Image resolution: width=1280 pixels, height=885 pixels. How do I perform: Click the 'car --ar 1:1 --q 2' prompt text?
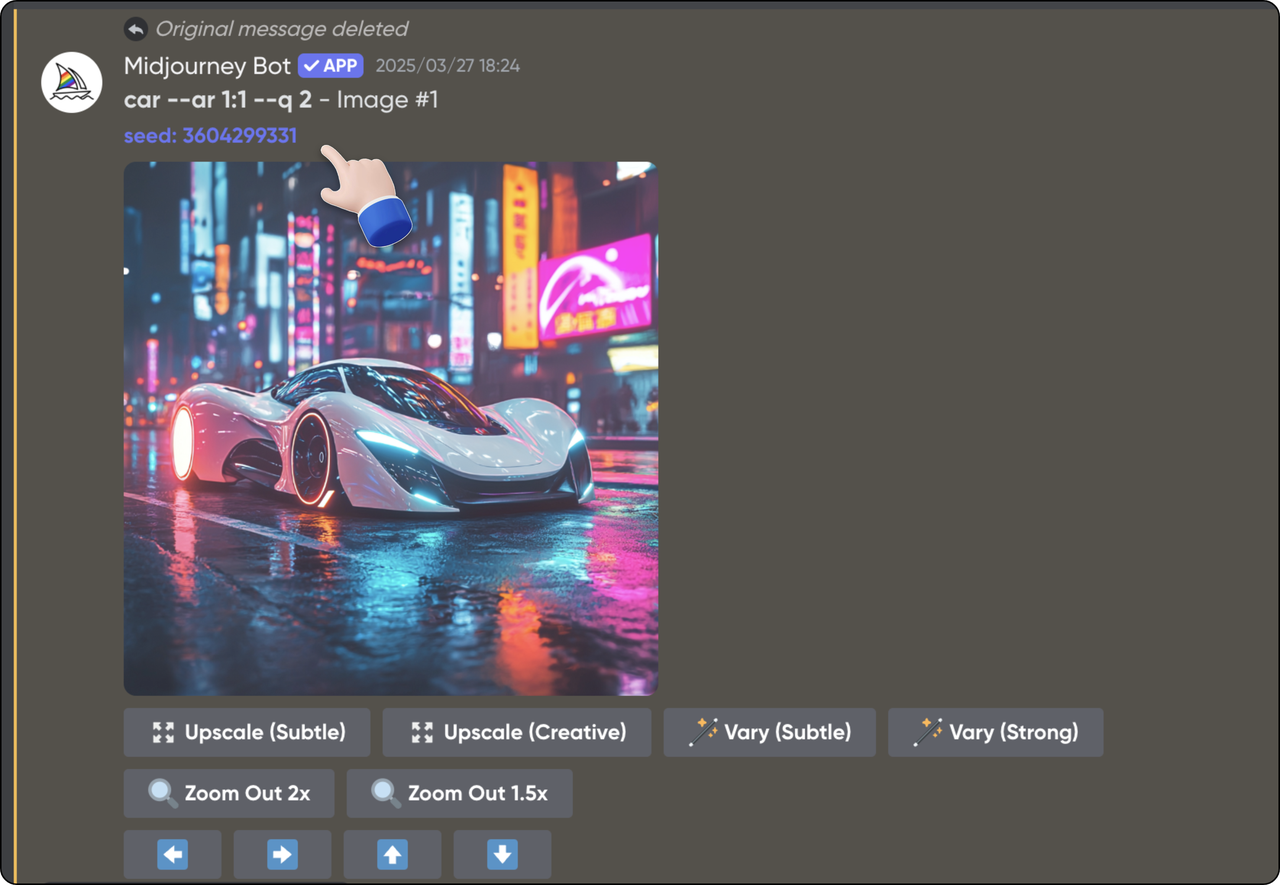pyautogui.click(x=218, y=100)
